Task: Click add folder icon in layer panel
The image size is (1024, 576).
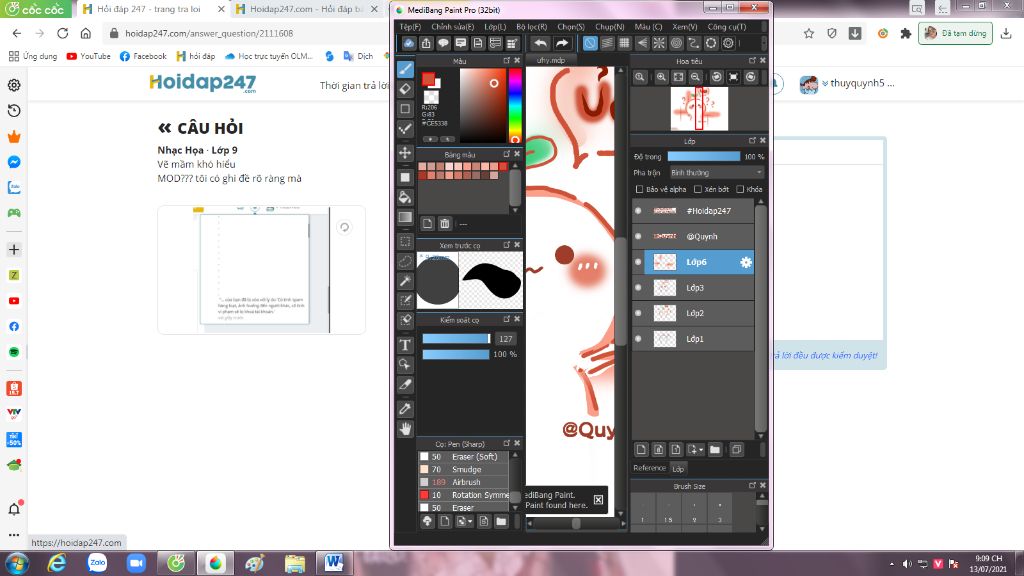Action: pyautogui.click(x=715, y=449)
